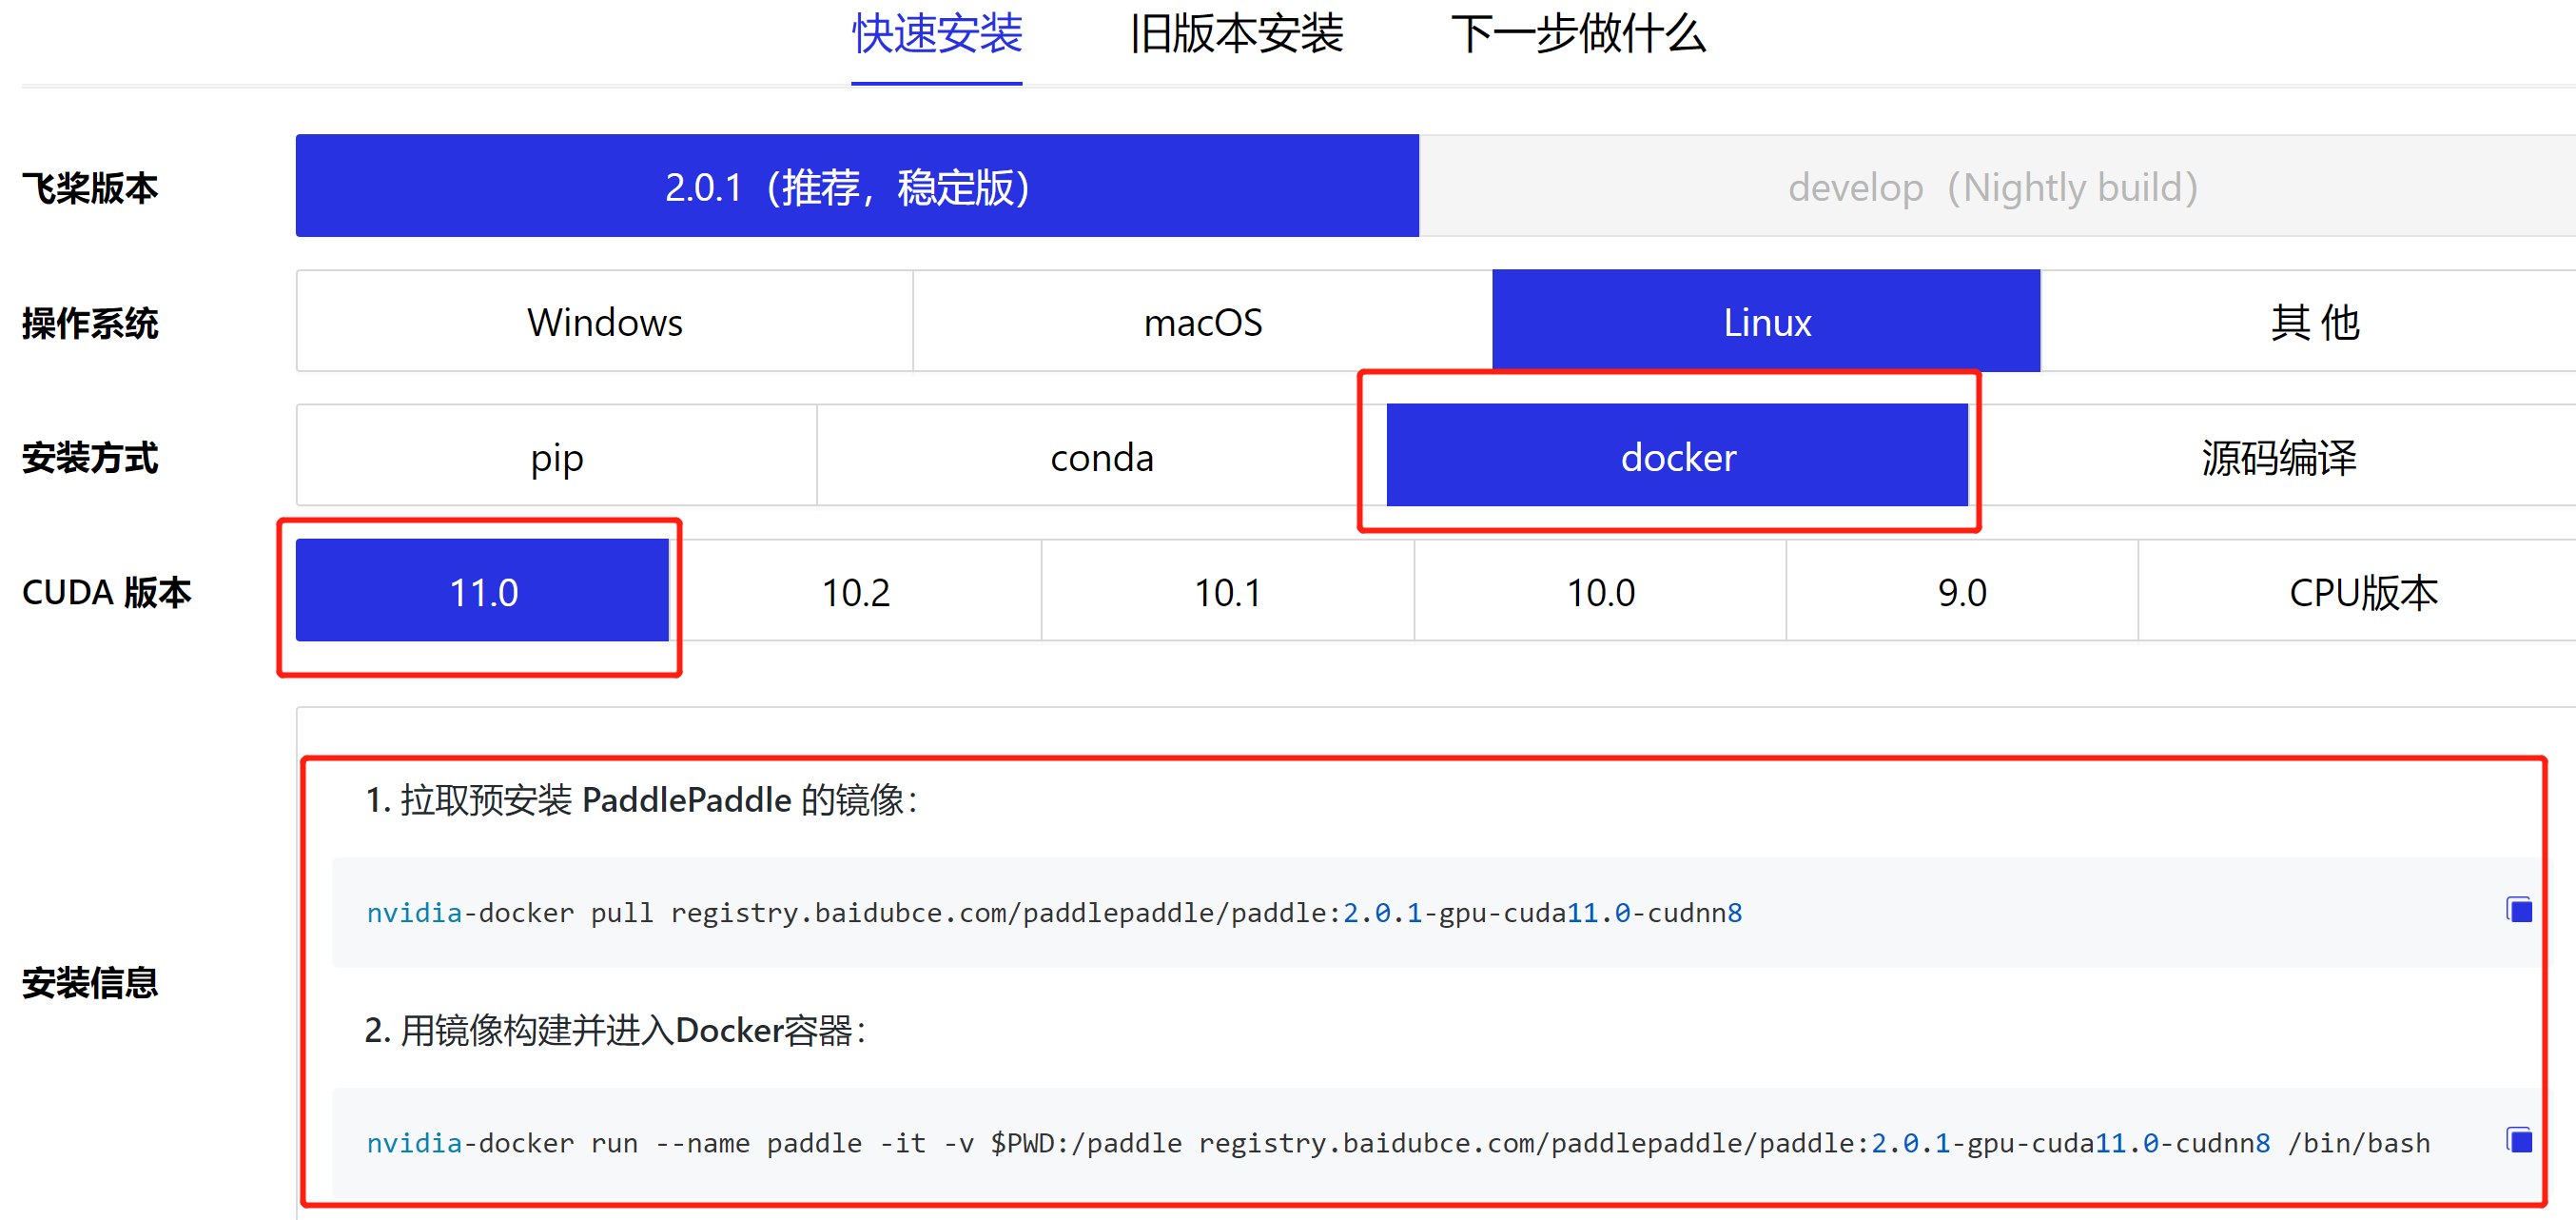The image size is (2576, 1220).
Task: Select CUDA version 10.1
Action: [x=1227, y=592]
